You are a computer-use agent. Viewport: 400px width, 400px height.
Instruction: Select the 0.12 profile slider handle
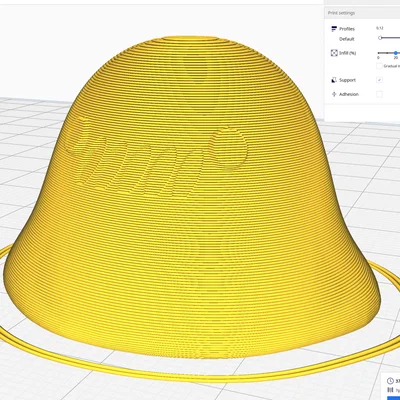tap(380, 38)
